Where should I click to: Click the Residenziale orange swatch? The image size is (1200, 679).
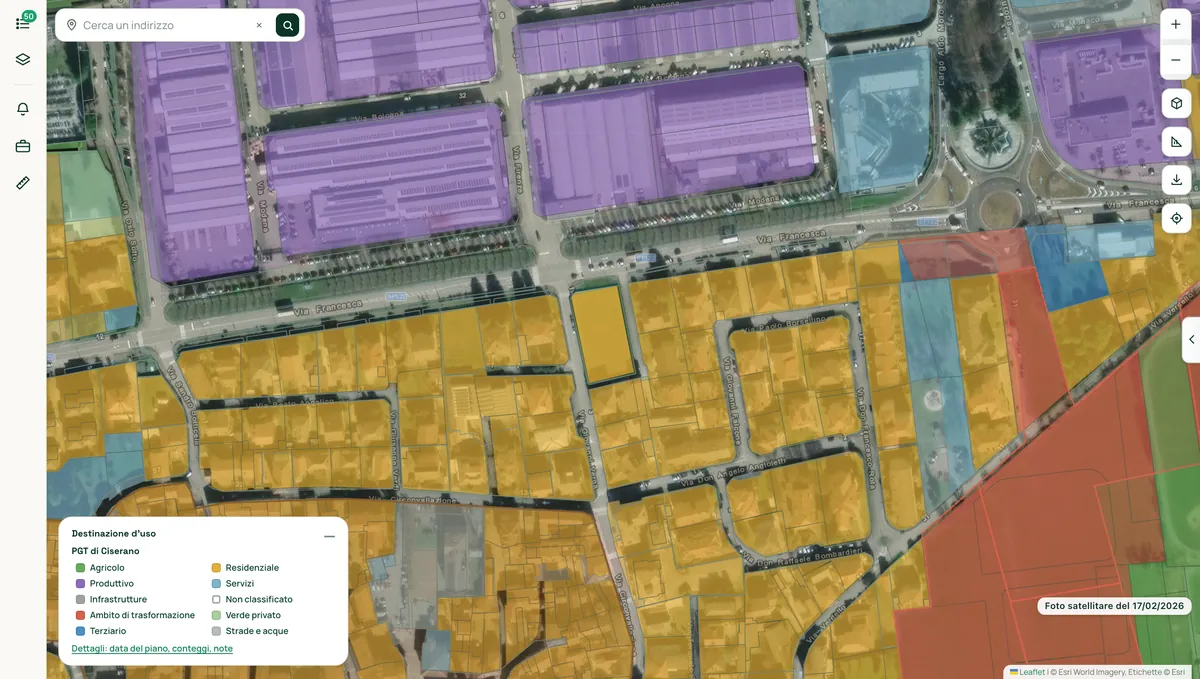click(216, 568)
